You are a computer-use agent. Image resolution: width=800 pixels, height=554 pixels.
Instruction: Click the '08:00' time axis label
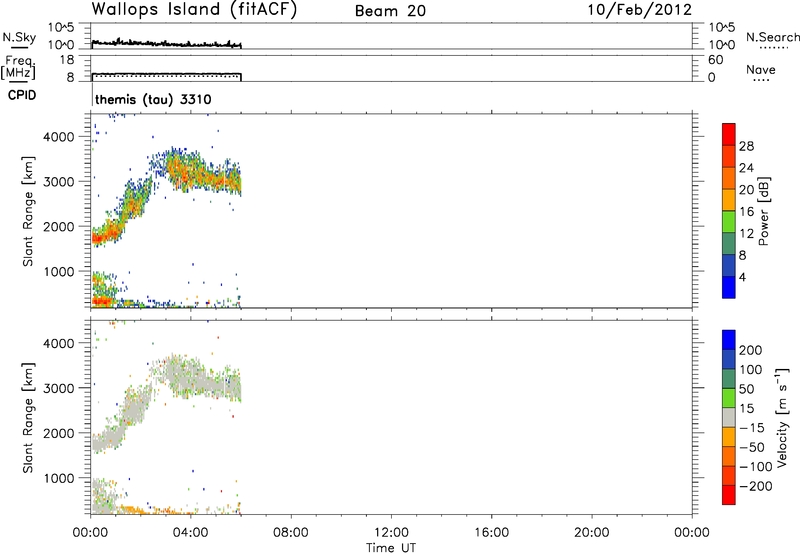[x=291, y=533]
